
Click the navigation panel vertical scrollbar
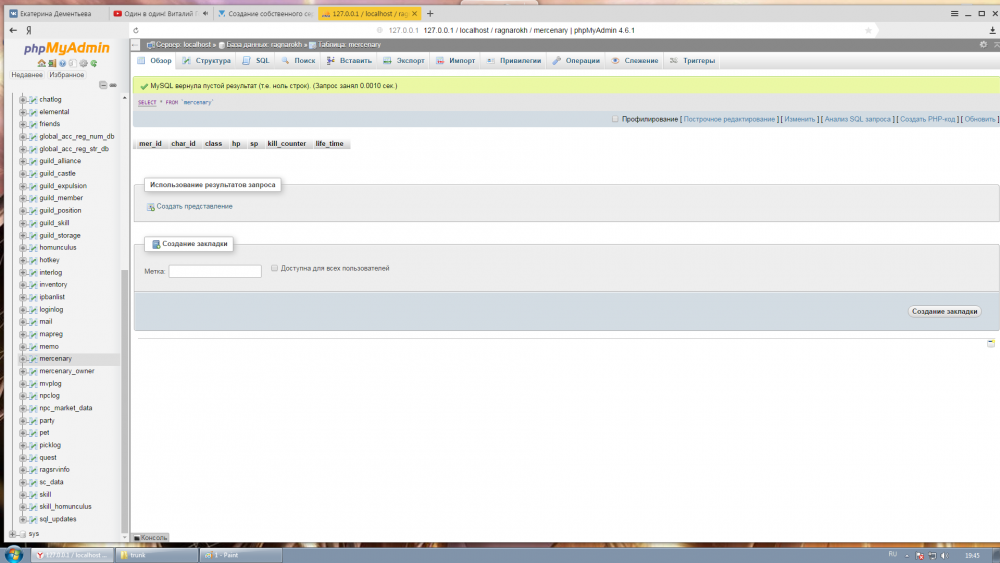124,400
